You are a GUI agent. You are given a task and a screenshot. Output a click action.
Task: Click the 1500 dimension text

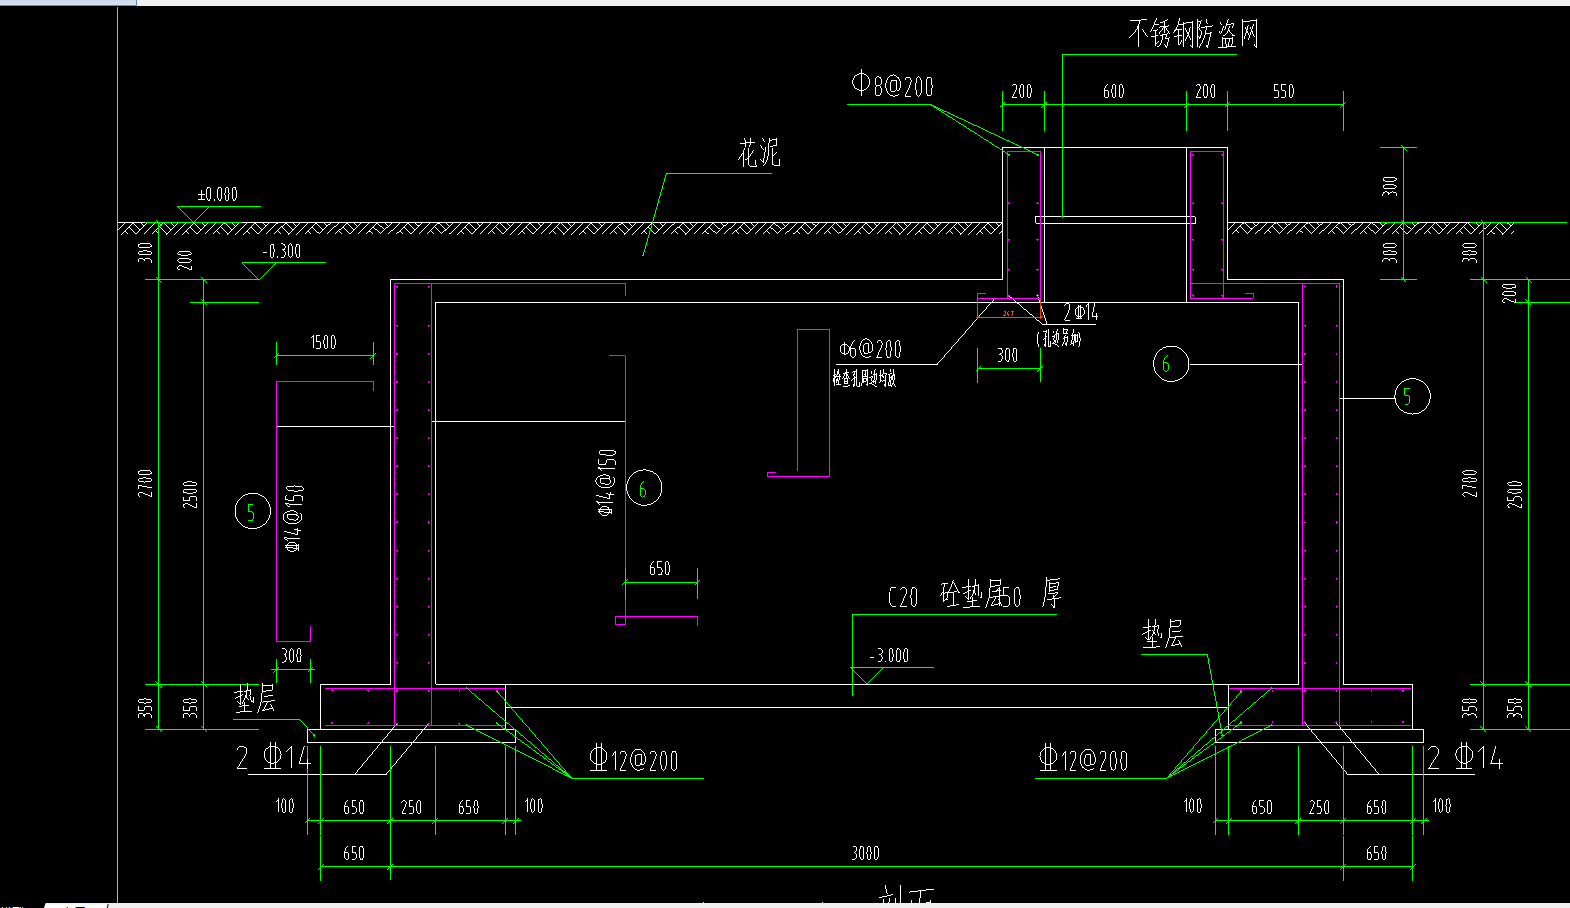tap(323, 342)
